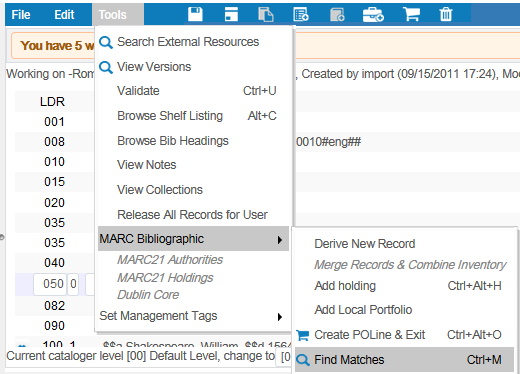Click magnifier icon beside Find Matches

tap(303, 360)
